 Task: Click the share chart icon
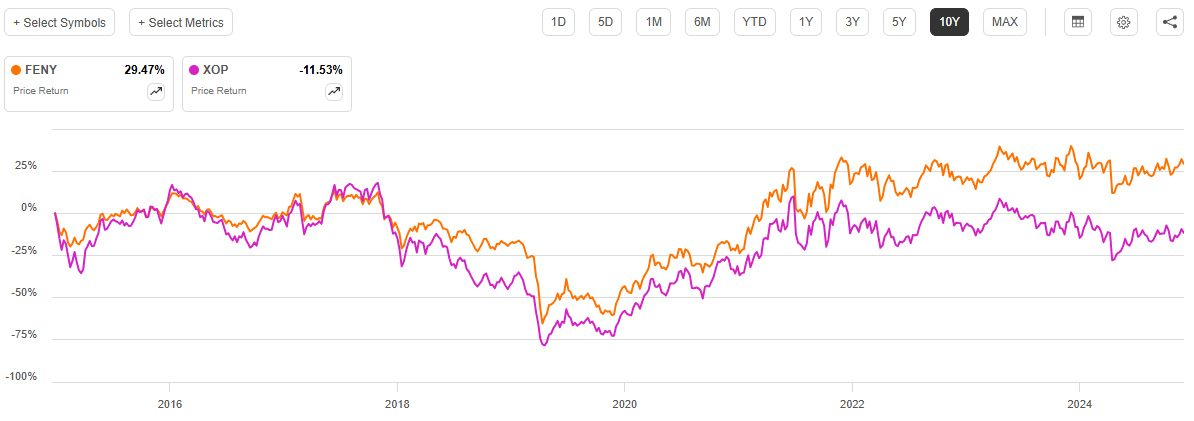point(1170,22)
